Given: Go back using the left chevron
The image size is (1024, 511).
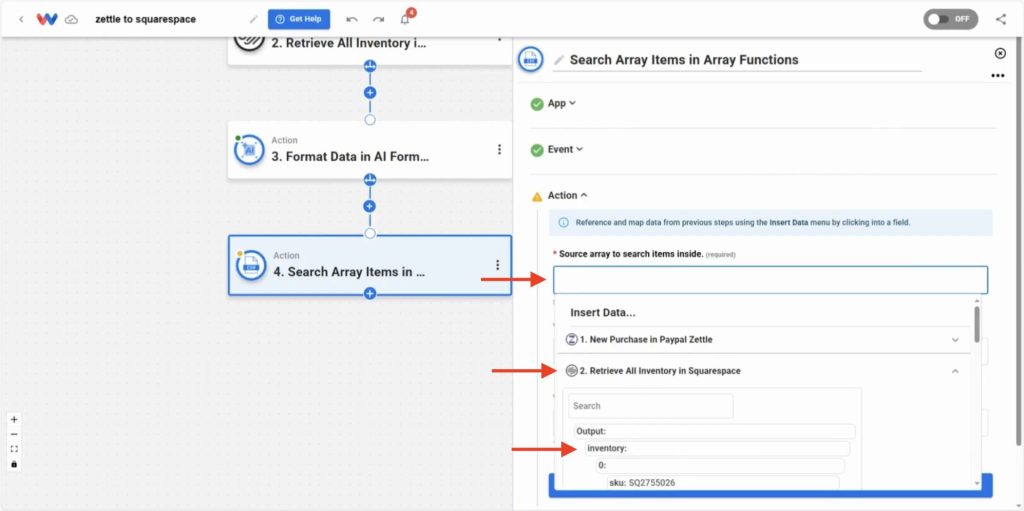Looking at the screenshot, I should click(21, 19).
